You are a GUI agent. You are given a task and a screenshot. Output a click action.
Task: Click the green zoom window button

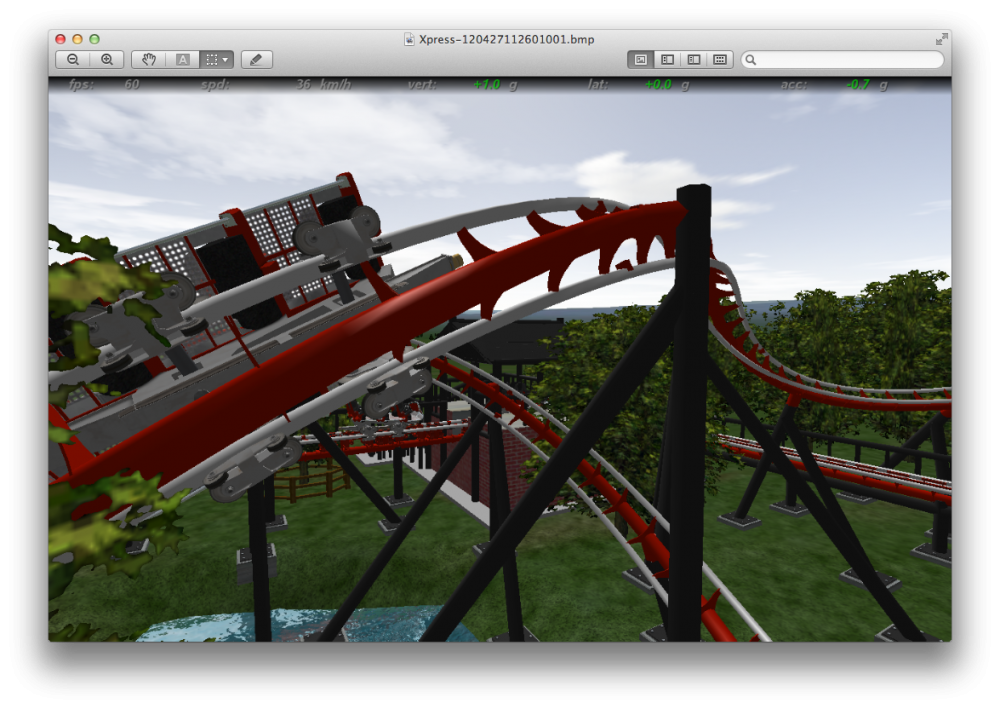click(x=94, y=39)
